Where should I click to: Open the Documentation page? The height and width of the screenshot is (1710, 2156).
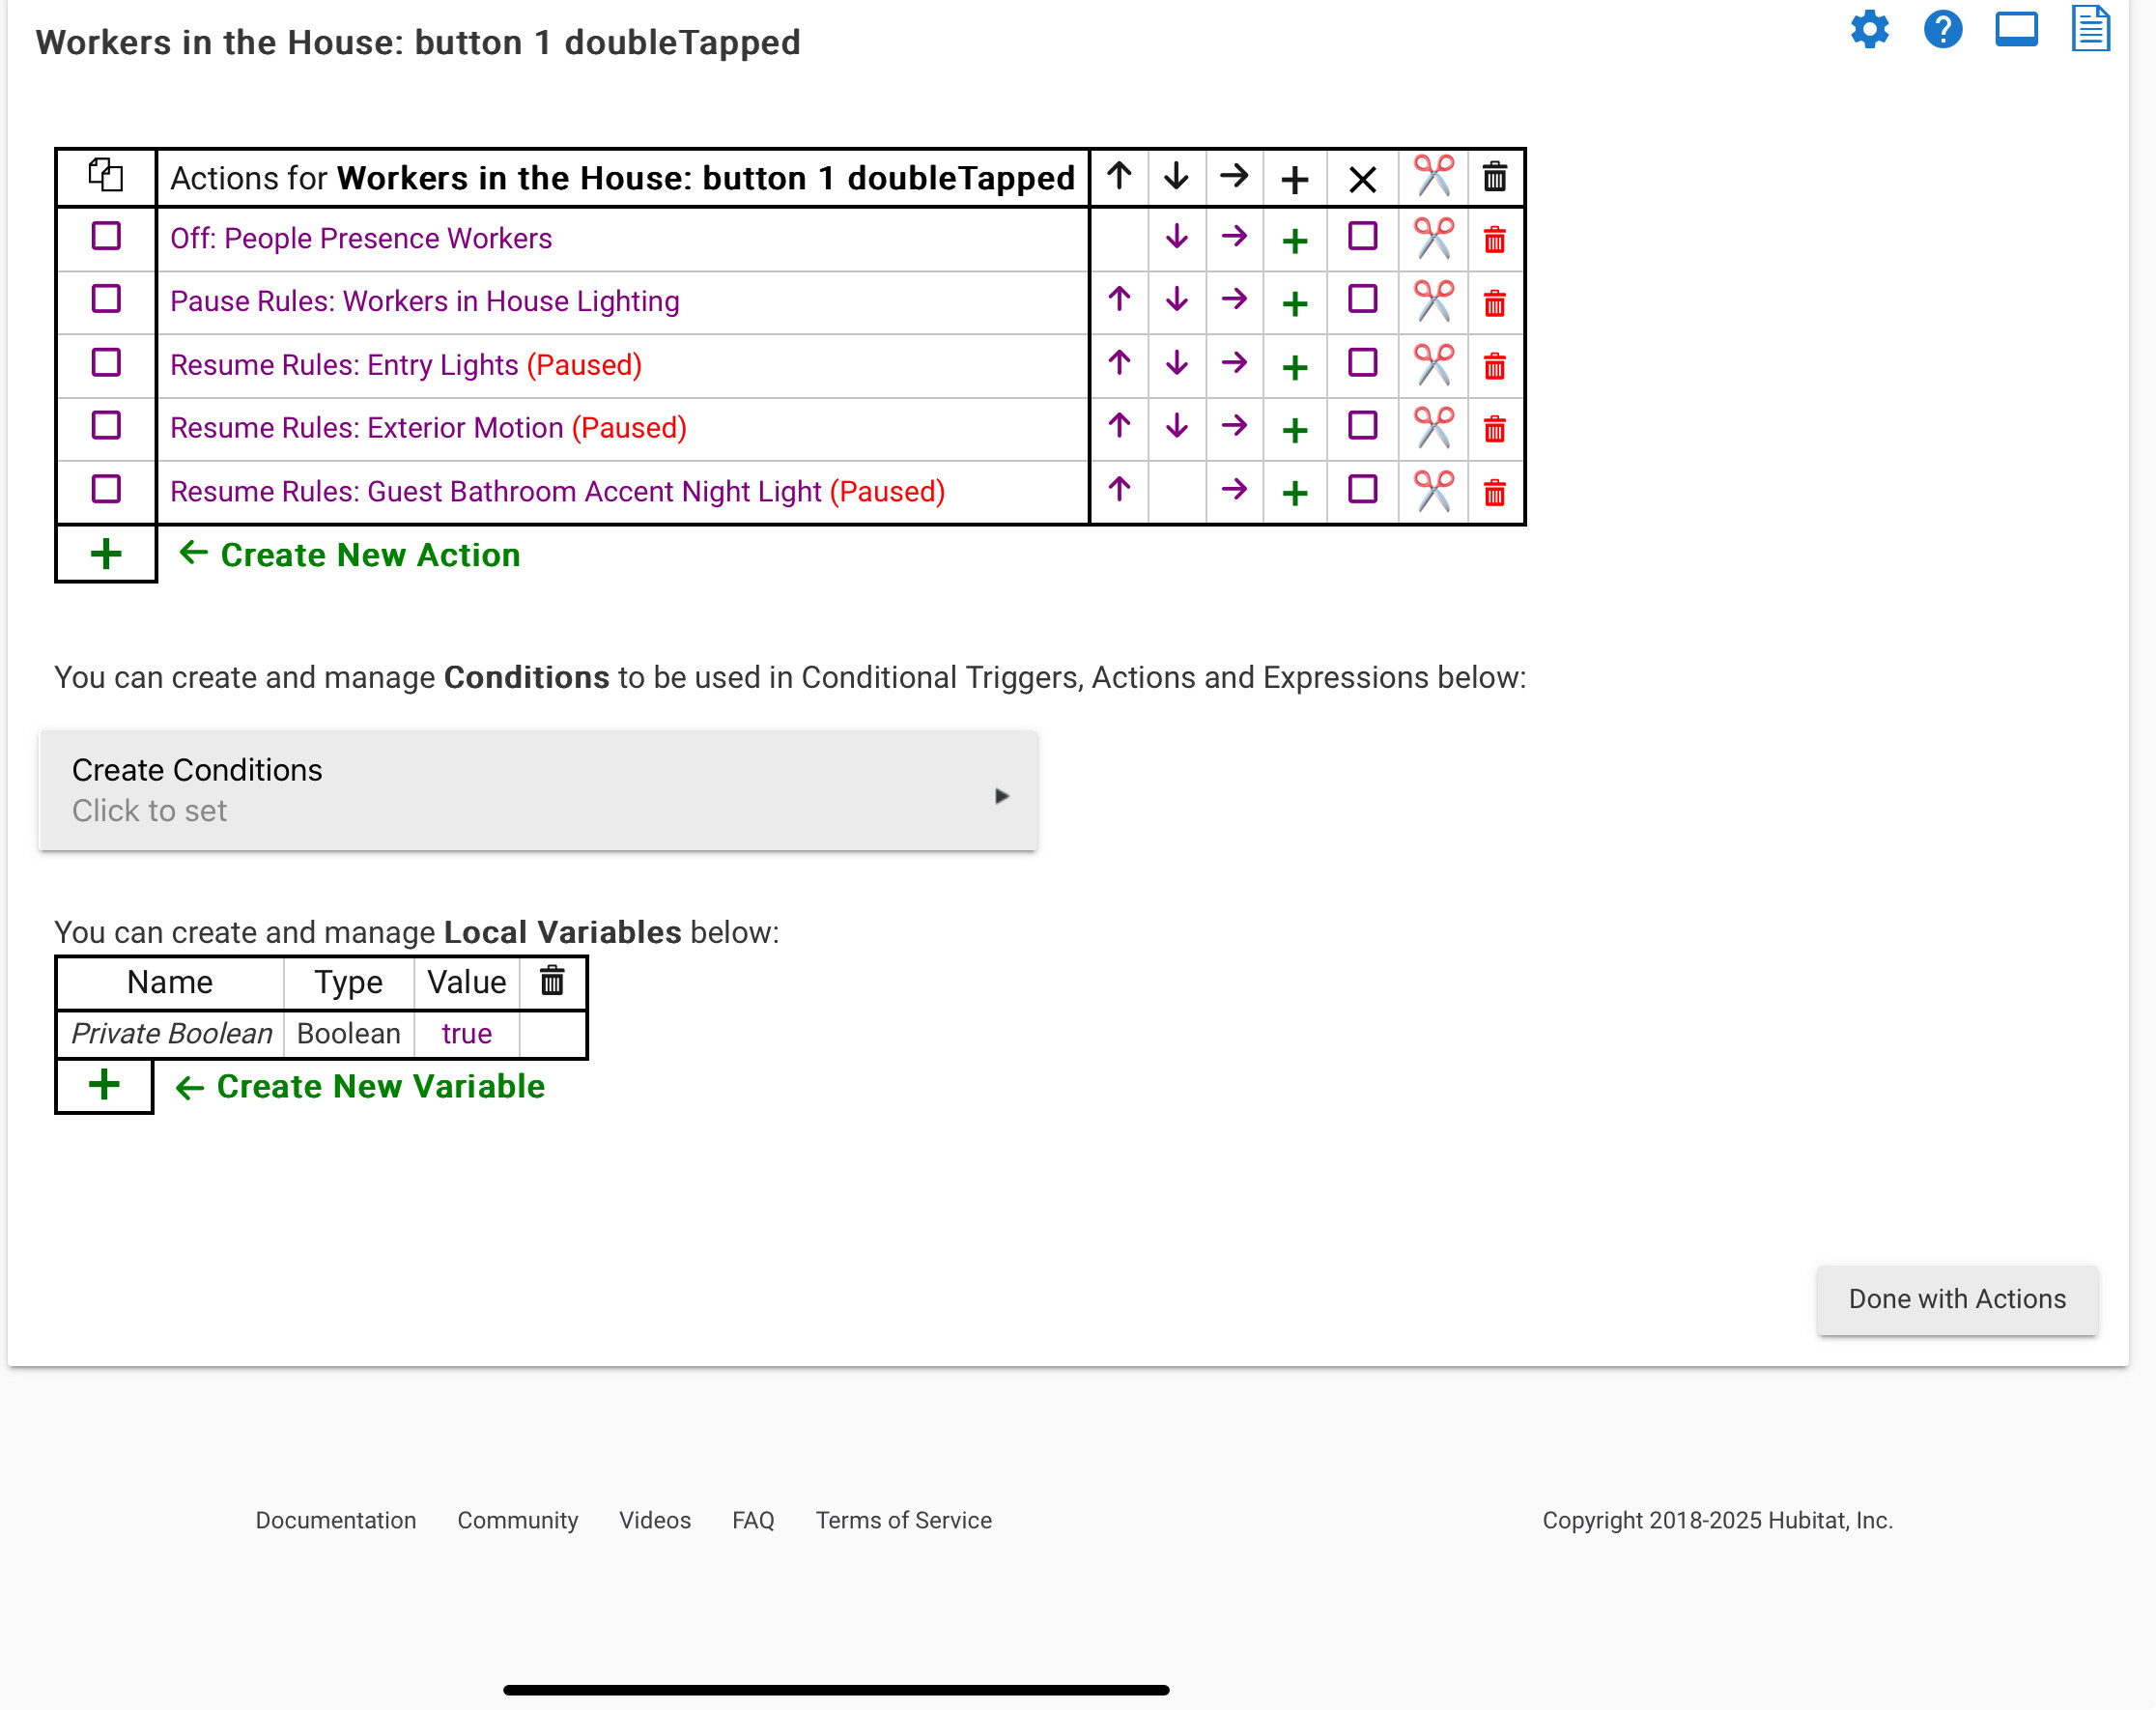tap(335, 1520)
